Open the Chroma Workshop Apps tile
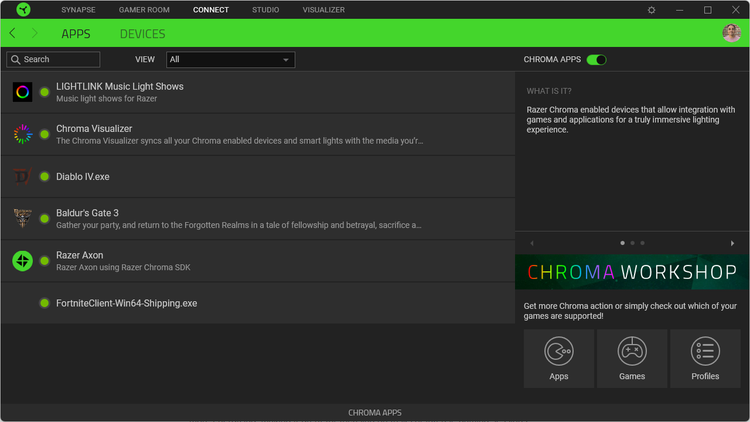Viewport: 750px width, 422px height. coord(559,358)
